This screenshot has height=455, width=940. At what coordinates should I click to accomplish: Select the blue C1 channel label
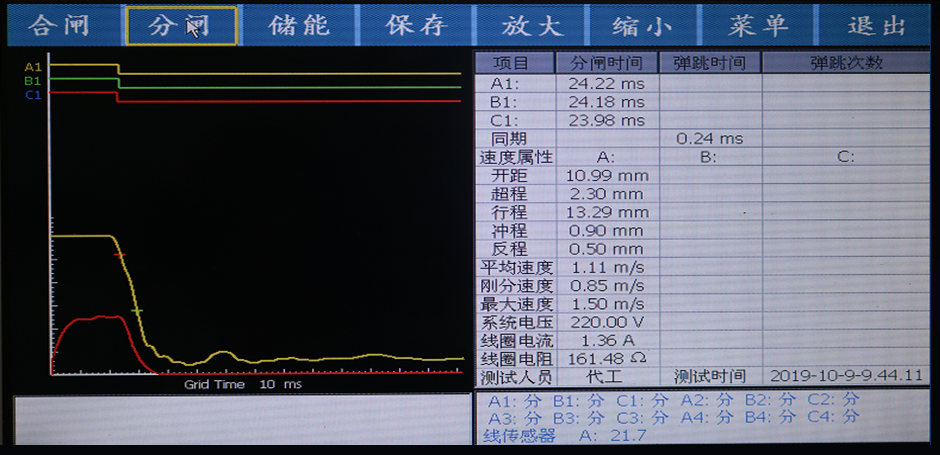(33, 95)
